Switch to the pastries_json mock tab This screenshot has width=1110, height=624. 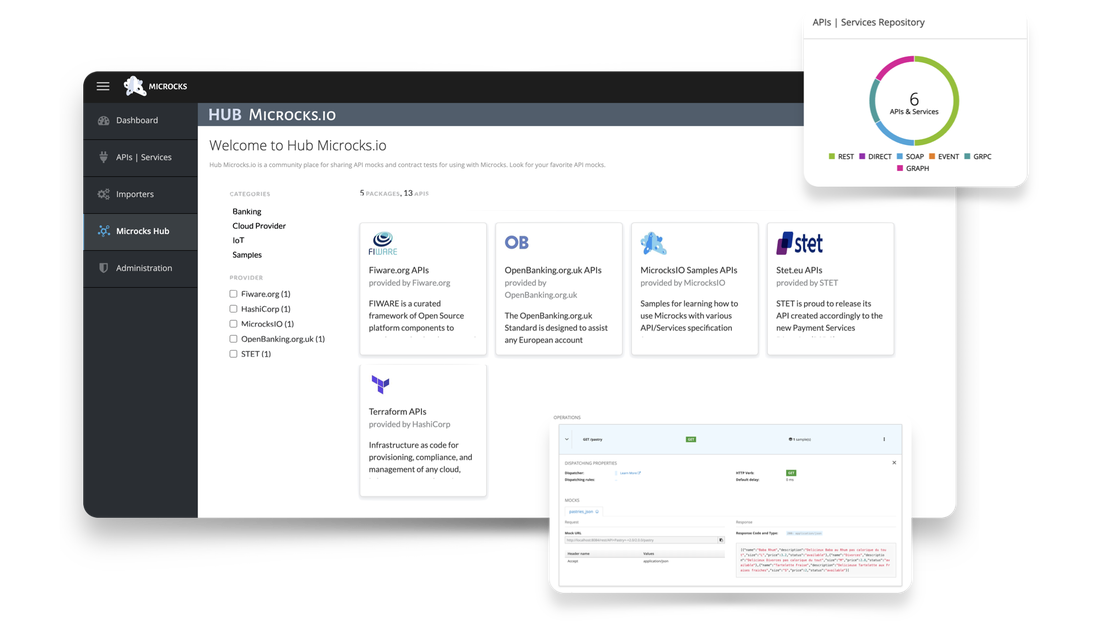(x=583, y=511)
